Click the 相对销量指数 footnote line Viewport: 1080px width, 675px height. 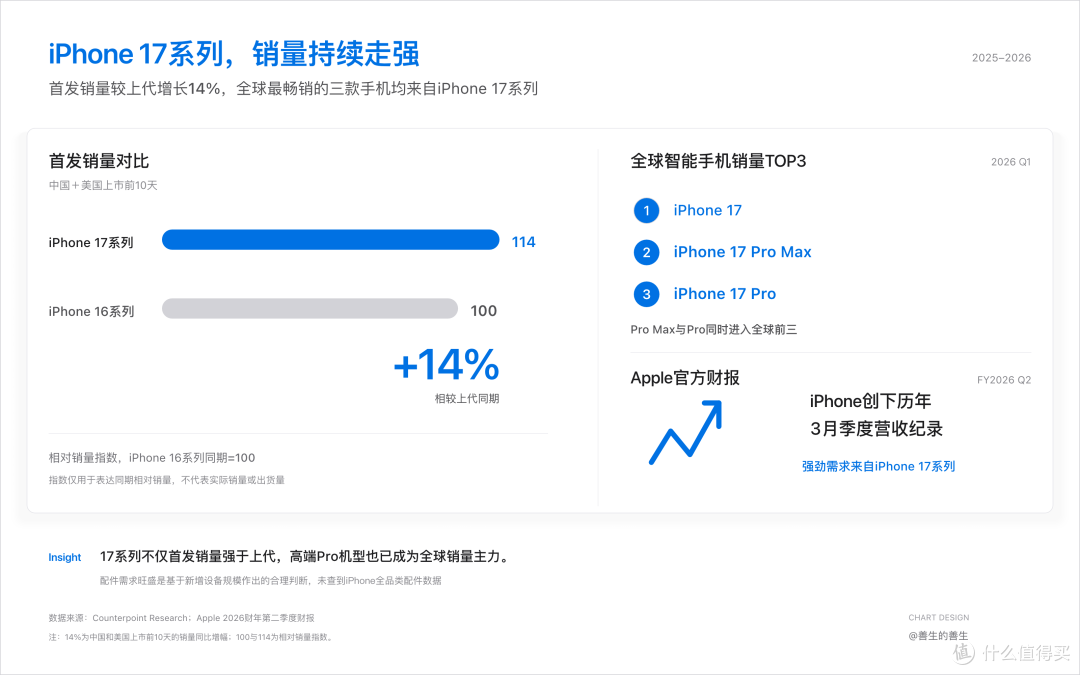coord(152,458)
